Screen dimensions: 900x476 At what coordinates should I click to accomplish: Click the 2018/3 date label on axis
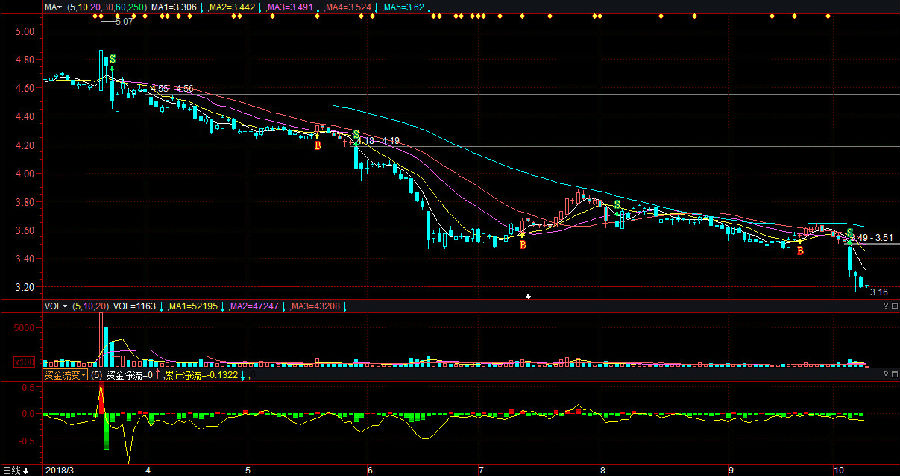(x=62, y=468)
